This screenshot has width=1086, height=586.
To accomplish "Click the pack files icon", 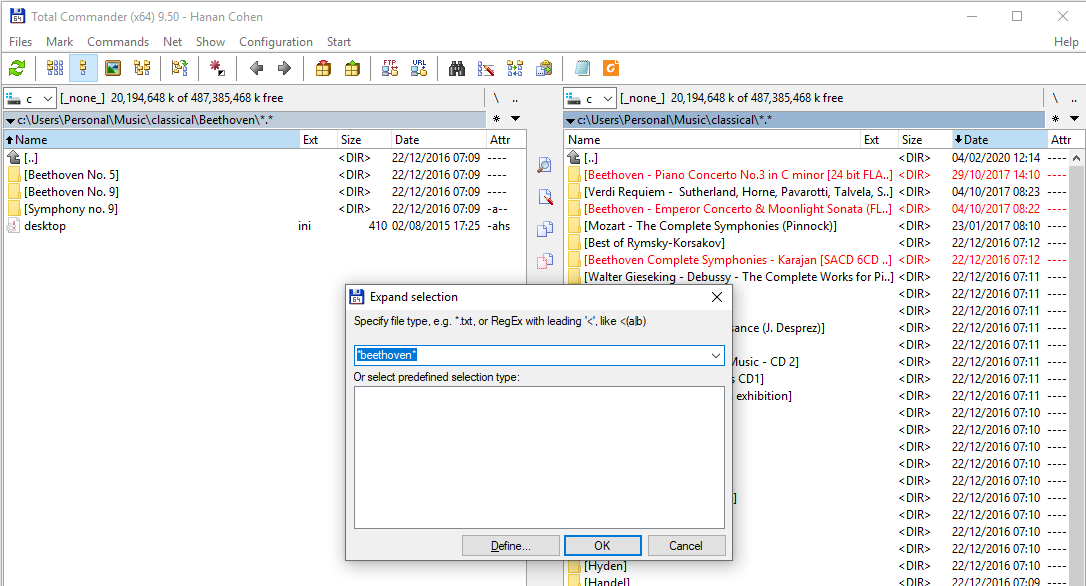I will [x=323, y=68].
